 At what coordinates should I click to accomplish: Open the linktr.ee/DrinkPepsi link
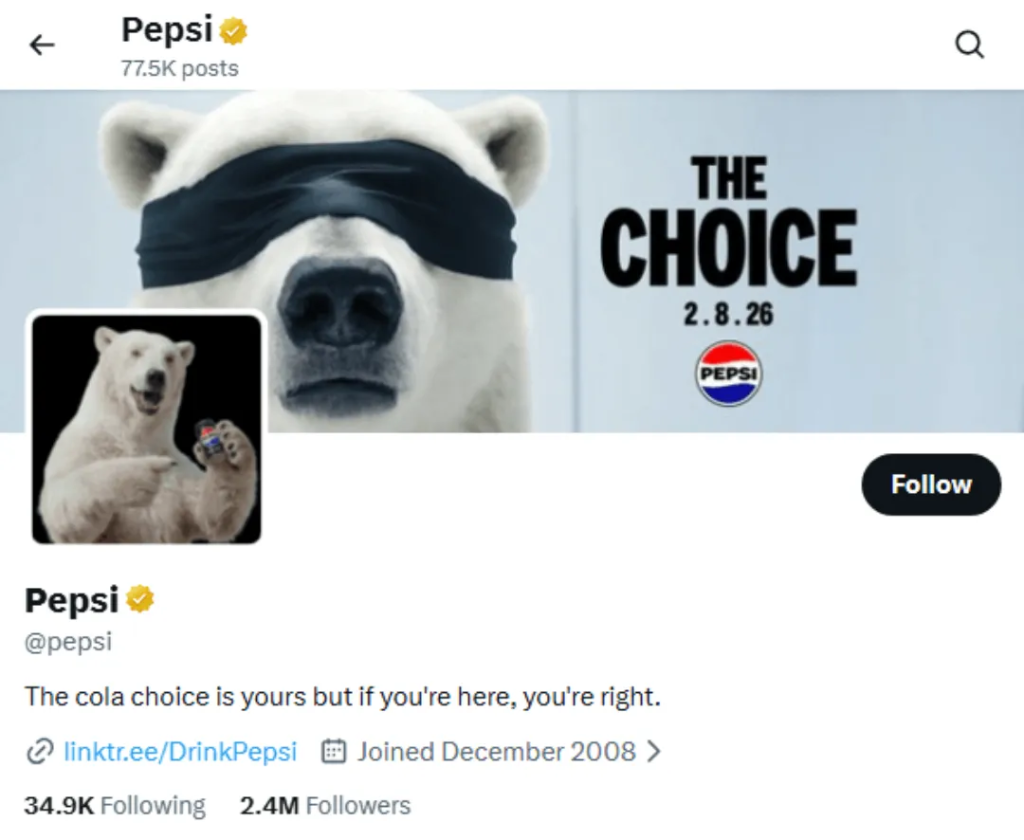point(181,751)
